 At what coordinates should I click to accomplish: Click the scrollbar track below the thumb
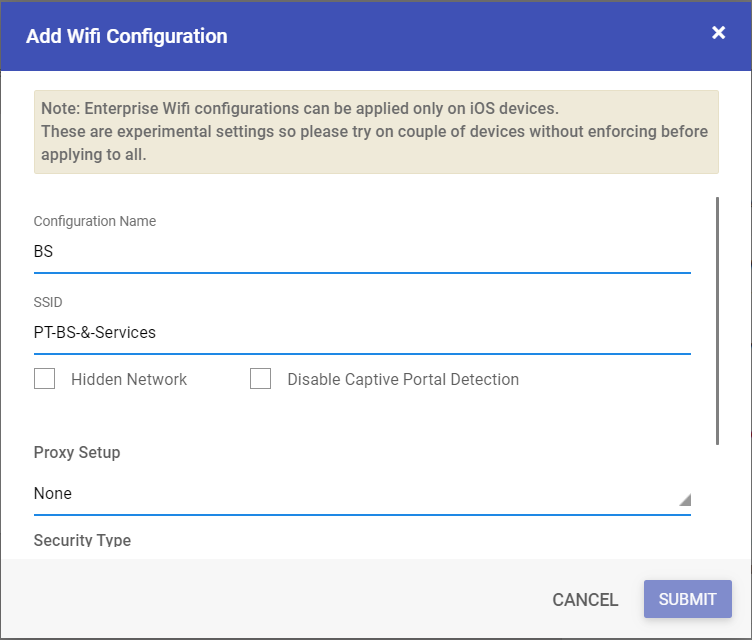pos(717,499)
